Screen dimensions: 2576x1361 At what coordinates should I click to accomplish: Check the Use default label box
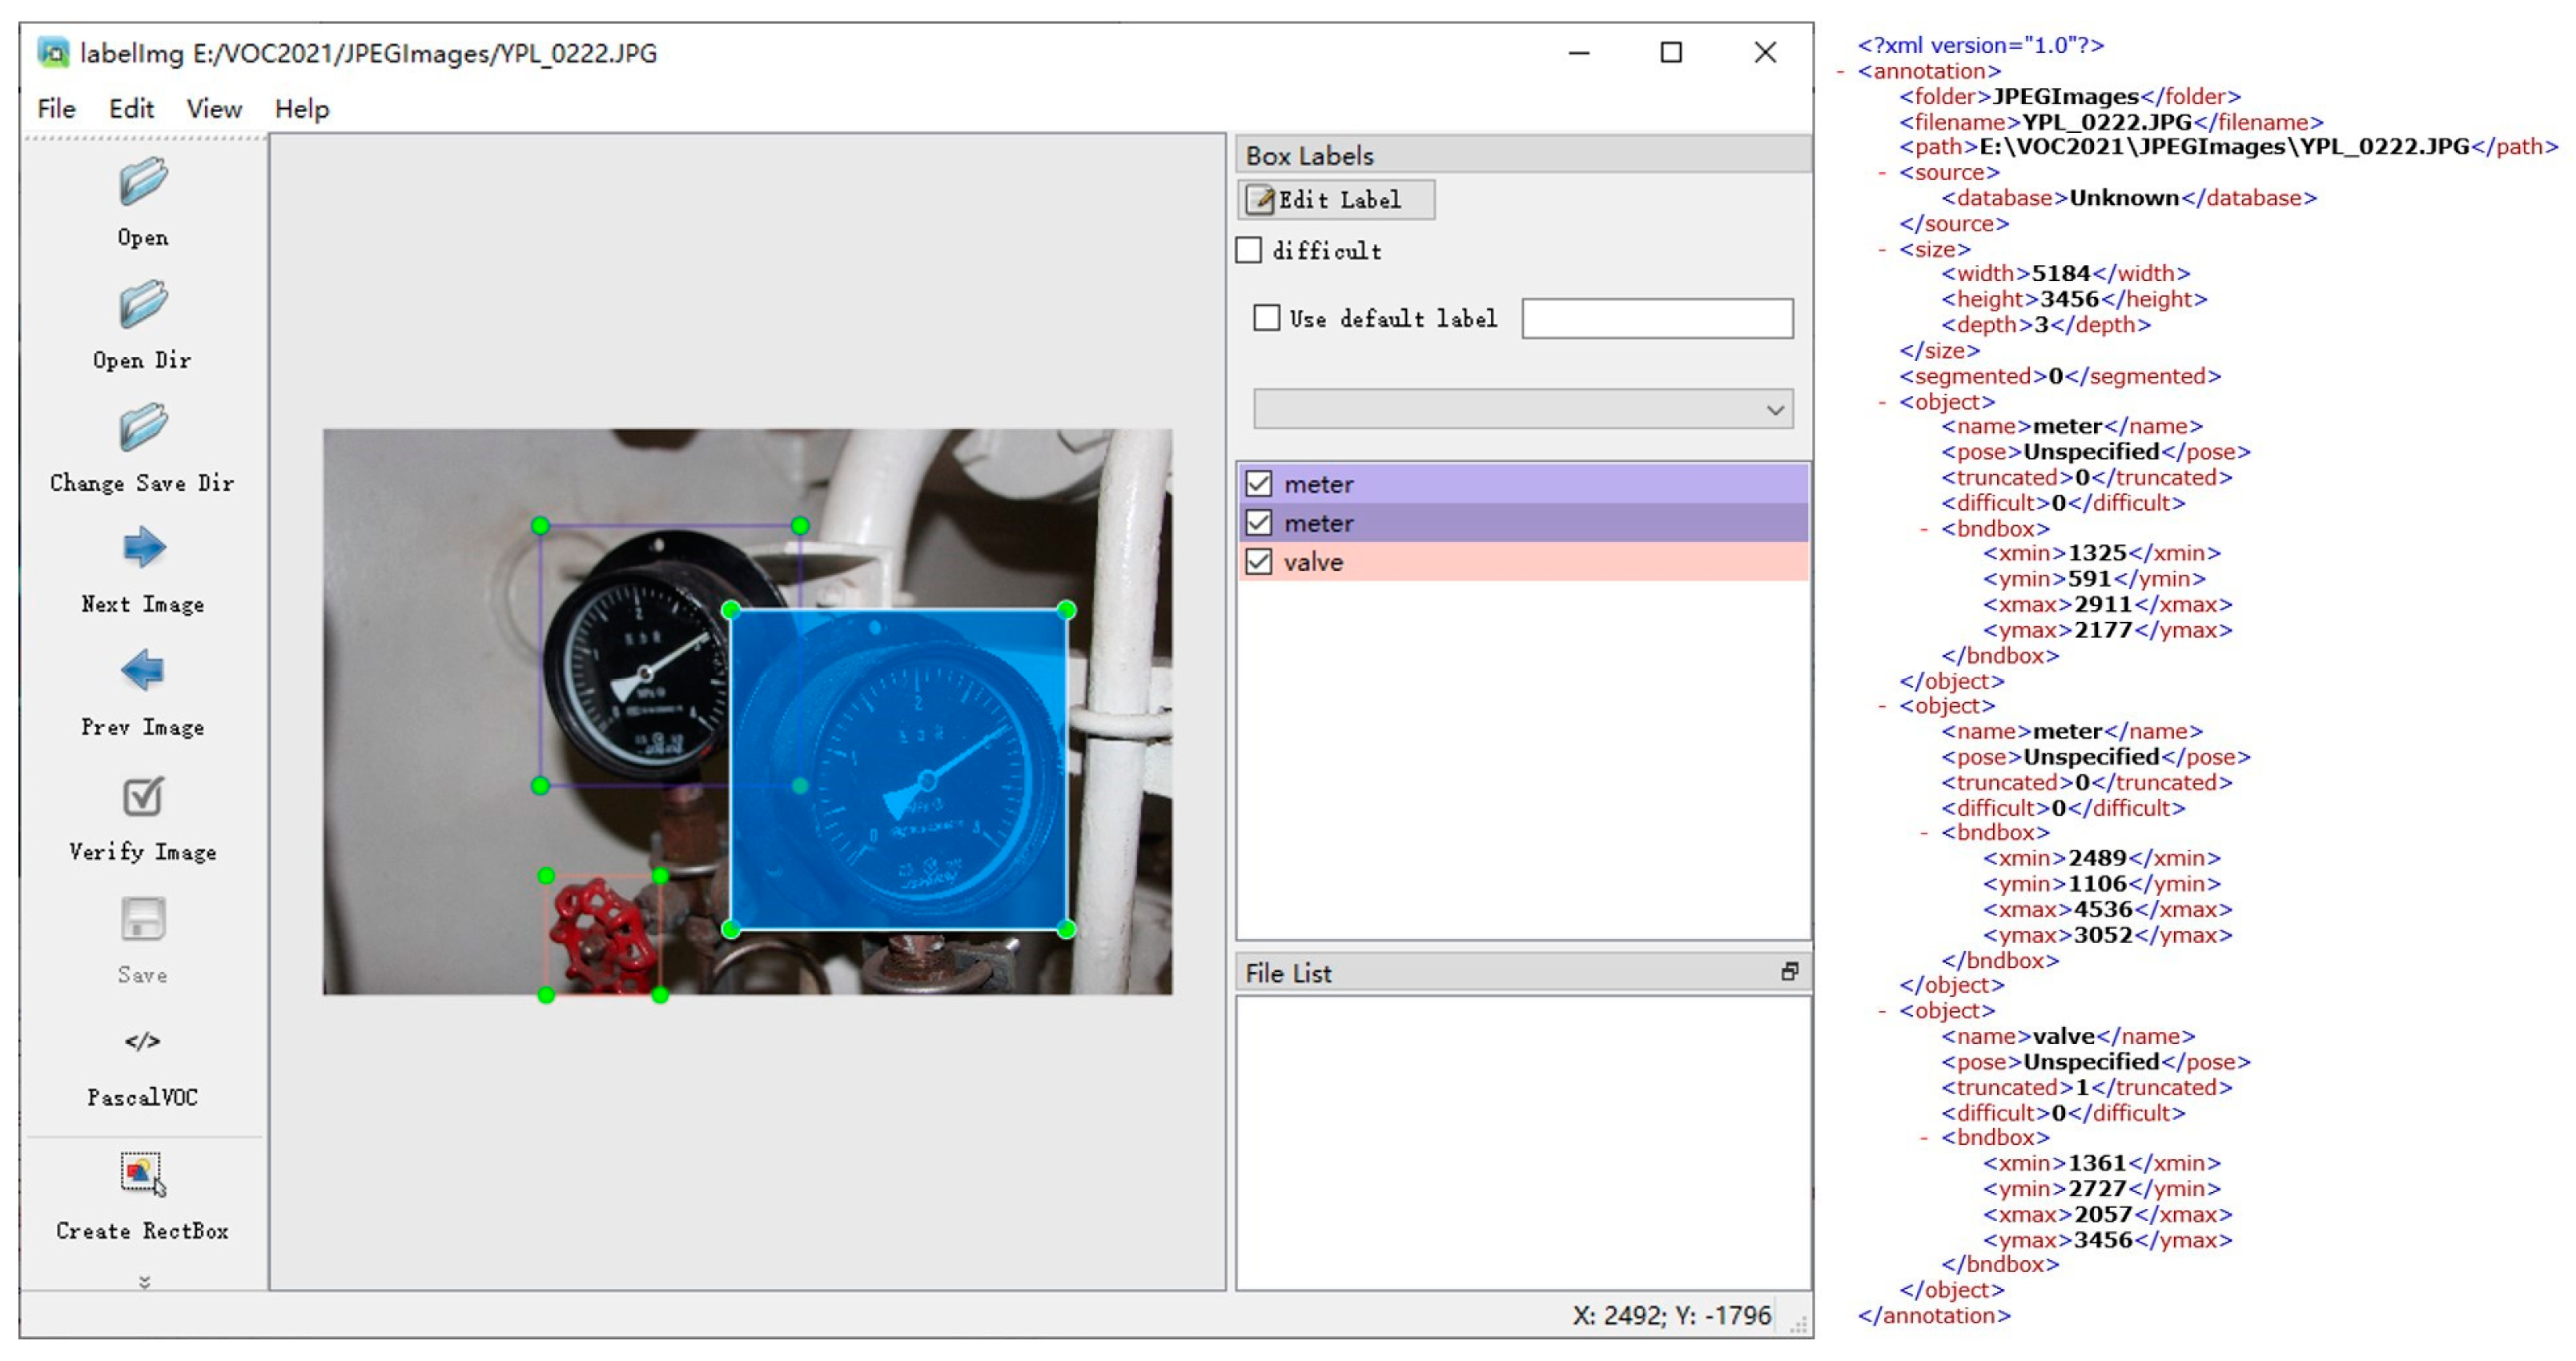(1267, 318)
